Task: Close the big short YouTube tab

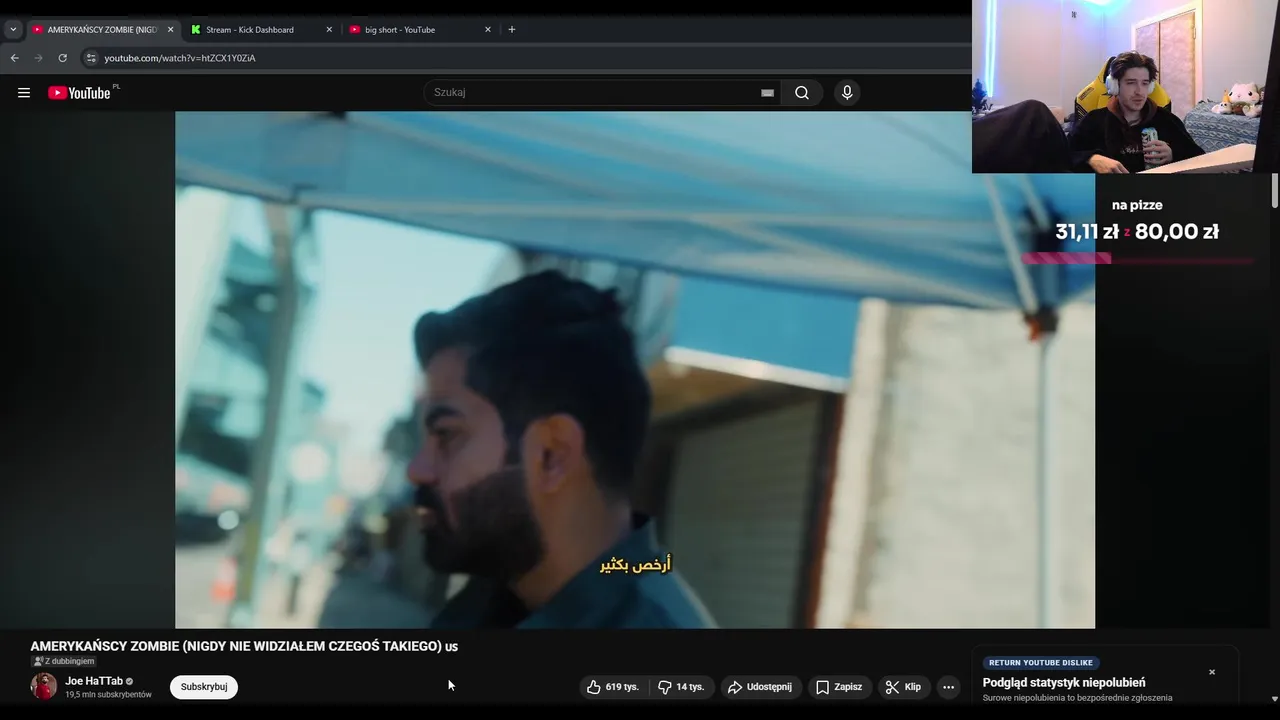Action: tap(488, 30)
